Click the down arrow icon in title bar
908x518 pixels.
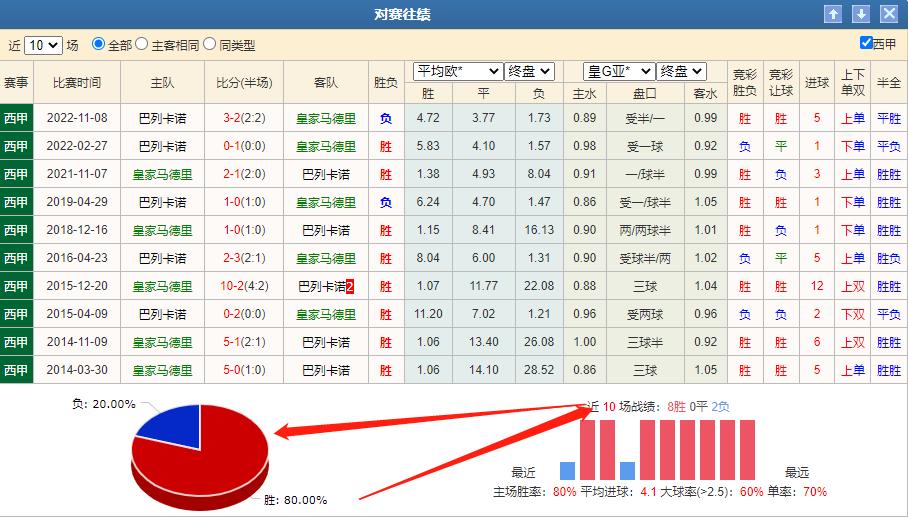point(861,14)
